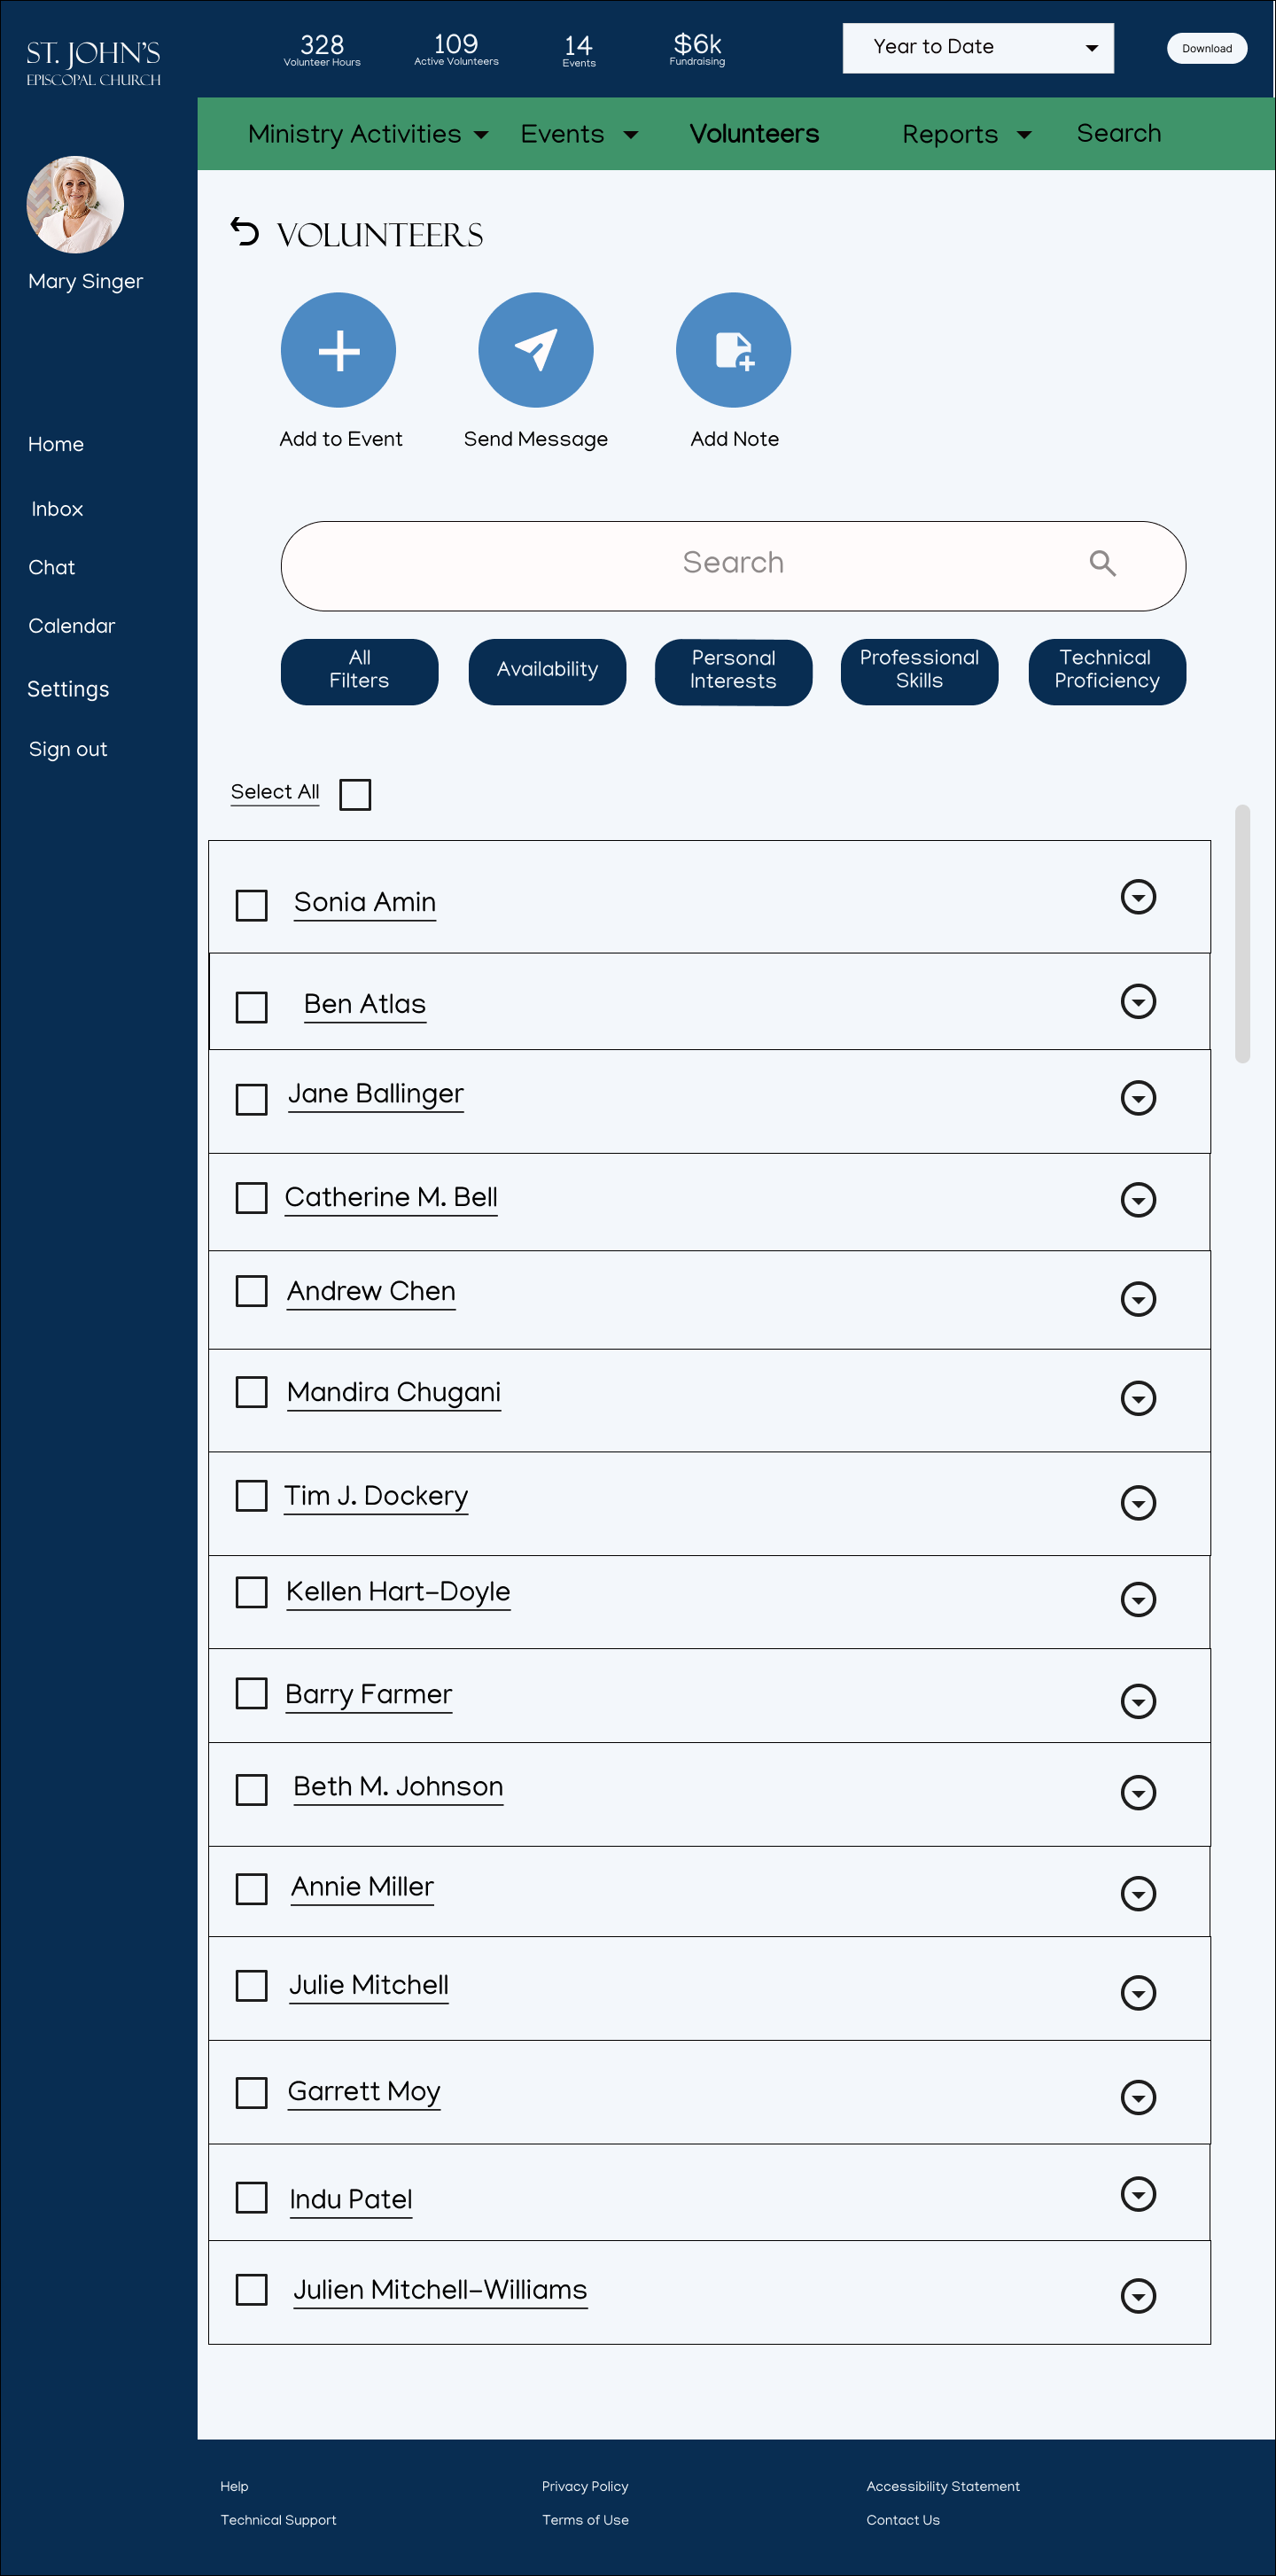Expand Garrett Moy's row details
The width and height of the screenshot is (1276, 2576).
point(1138,2097)
